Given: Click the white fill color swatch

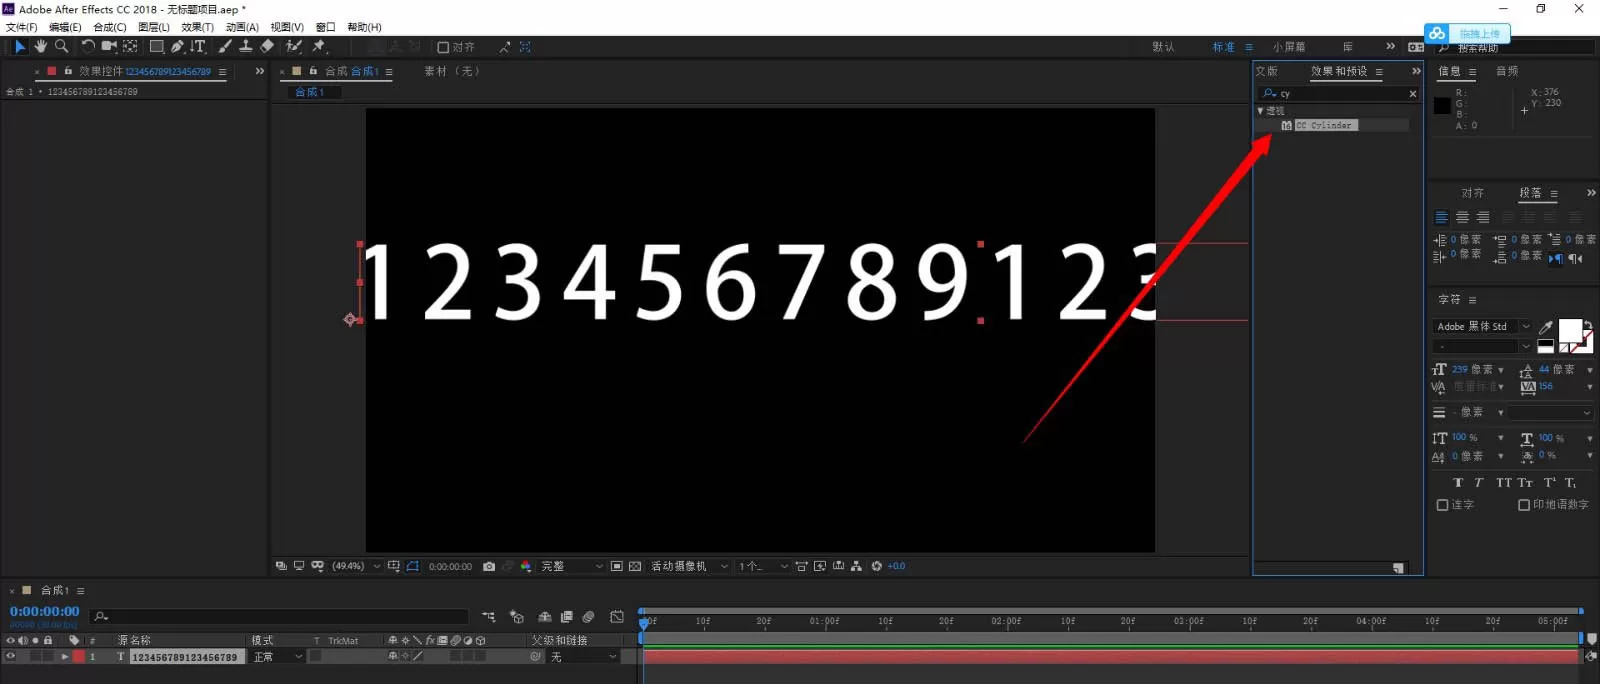Looking at the screenshot, I should (x=1569, y=331).
